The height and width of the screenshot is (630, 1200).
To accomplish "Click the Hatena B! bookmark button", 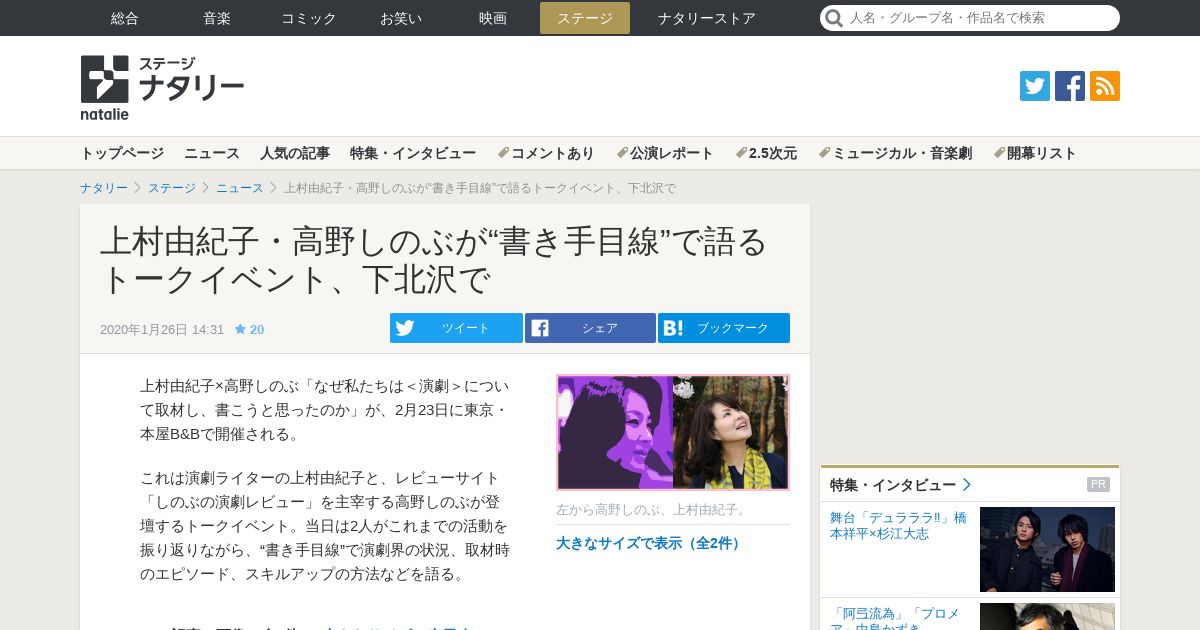I will coord(724,328).
